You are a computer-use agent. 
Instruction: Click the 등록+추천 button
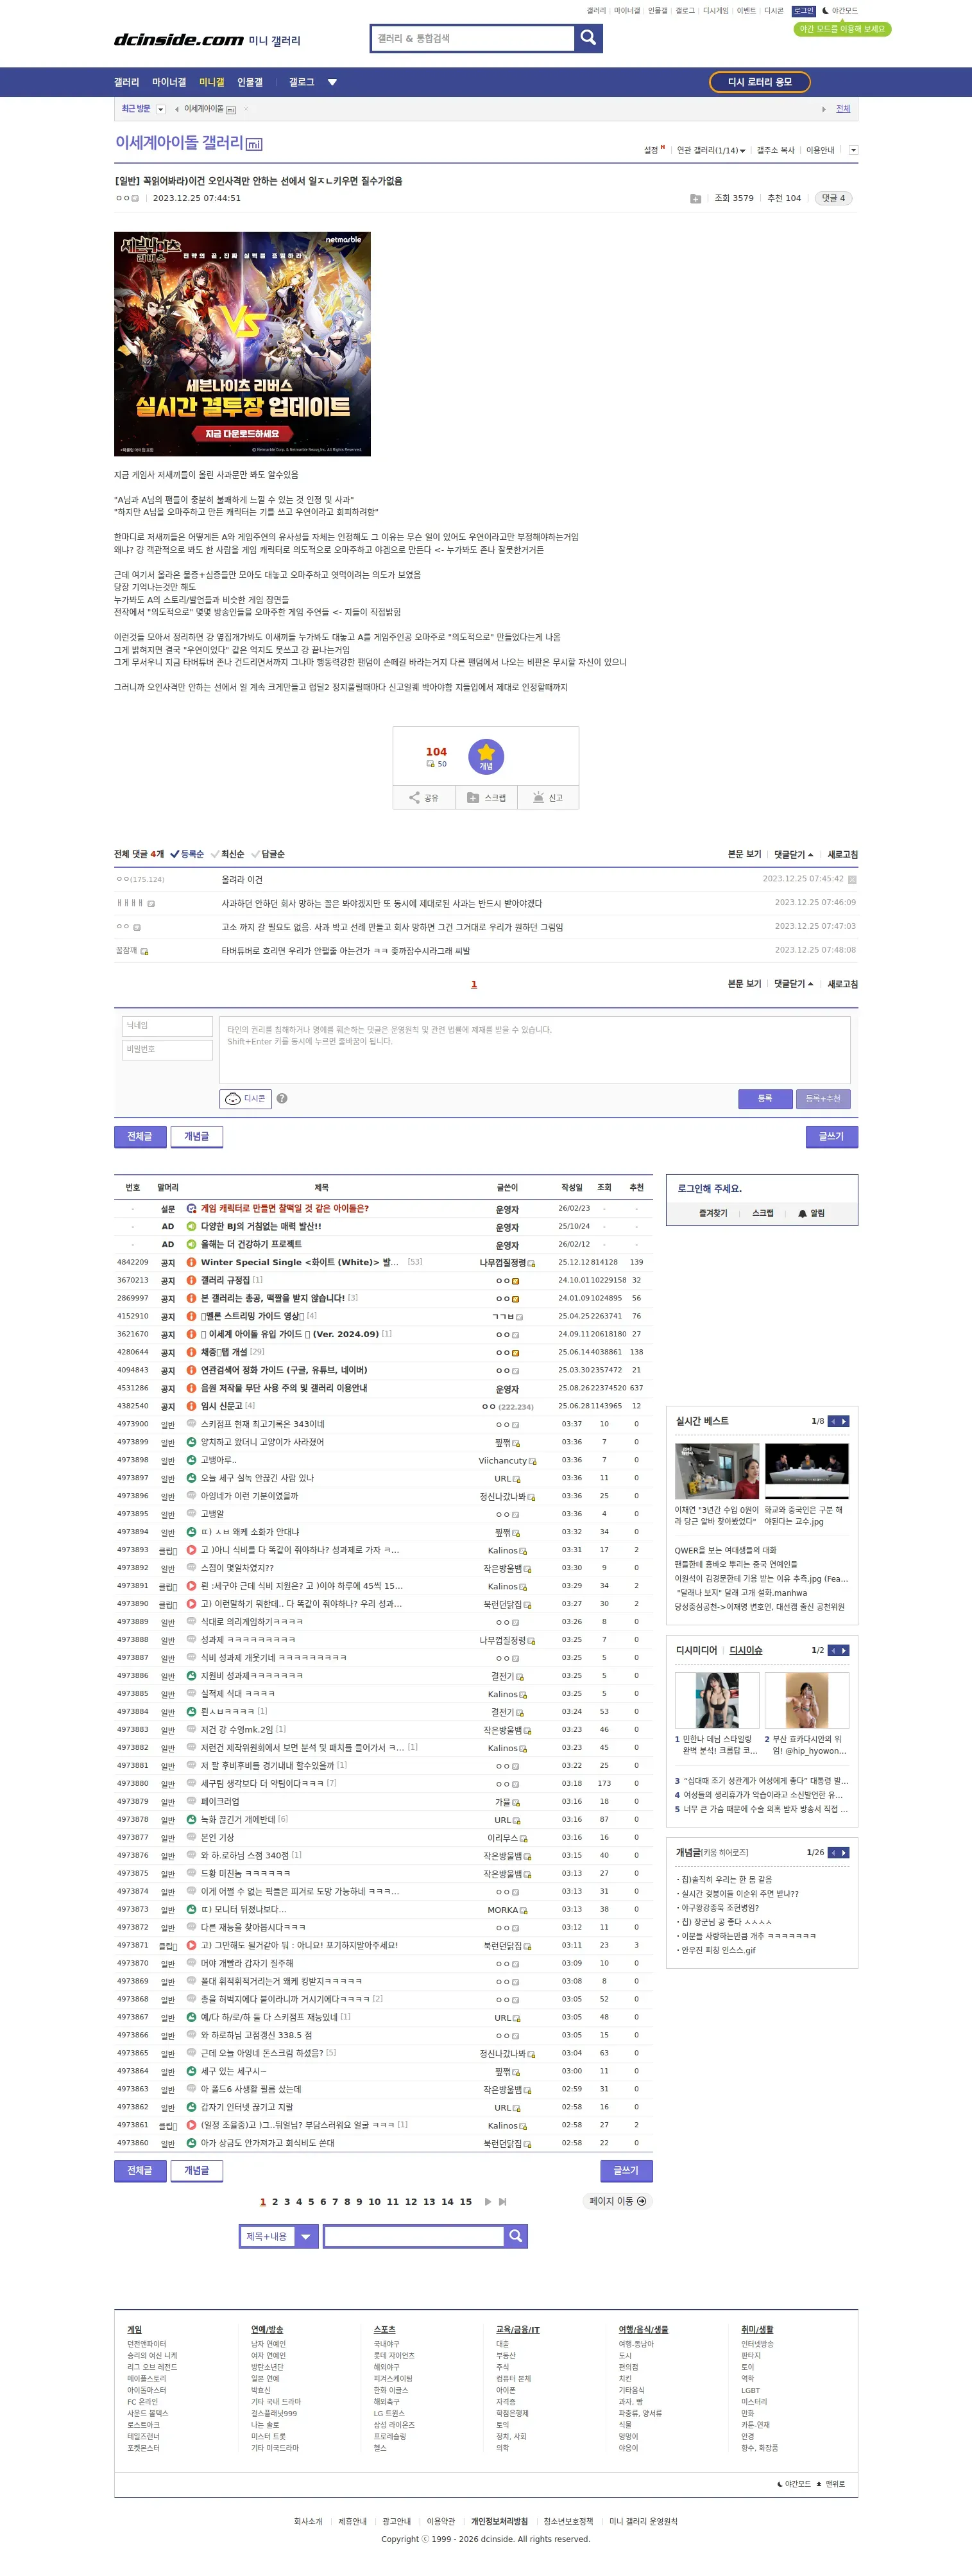tap(823, 1098)
